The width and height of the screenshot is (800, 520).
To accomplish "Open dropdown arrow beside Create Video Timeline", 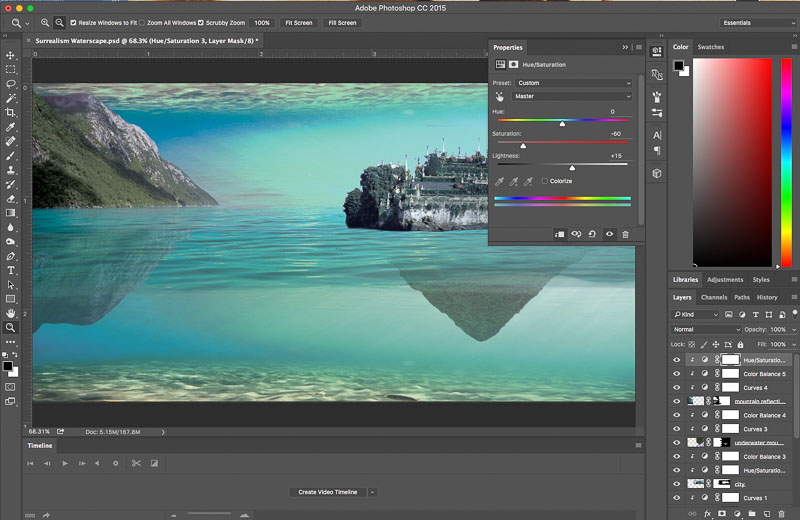I will [x=372, y=492].
